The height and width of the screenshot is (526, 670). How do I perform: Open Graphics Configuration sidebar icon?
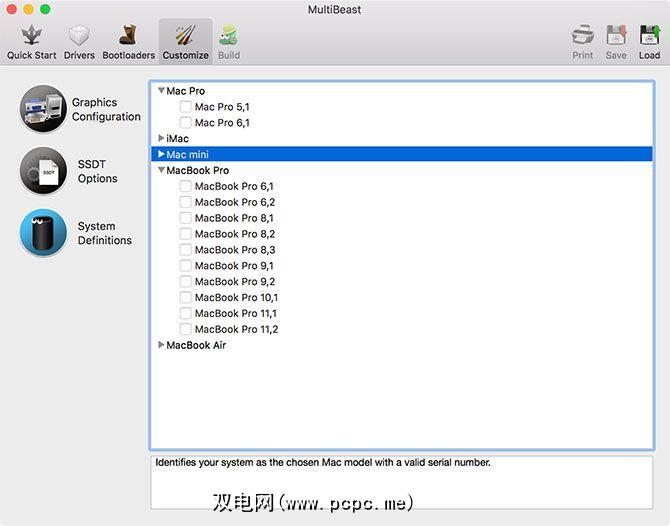pyautogui.click(x=43, y=110)
